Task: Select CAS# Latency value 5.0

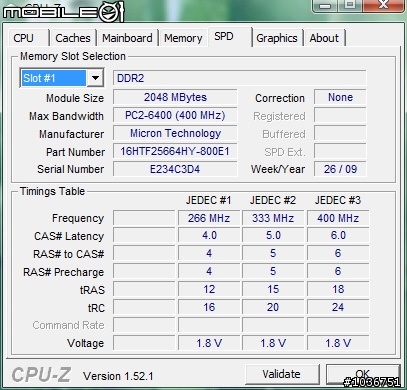Action: coord(273,236)
